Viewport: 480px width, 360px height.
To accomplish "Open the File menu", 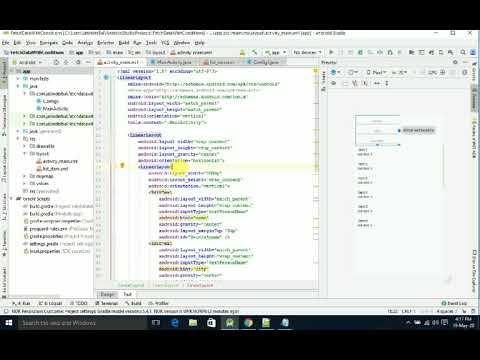I will click(5, 43).
